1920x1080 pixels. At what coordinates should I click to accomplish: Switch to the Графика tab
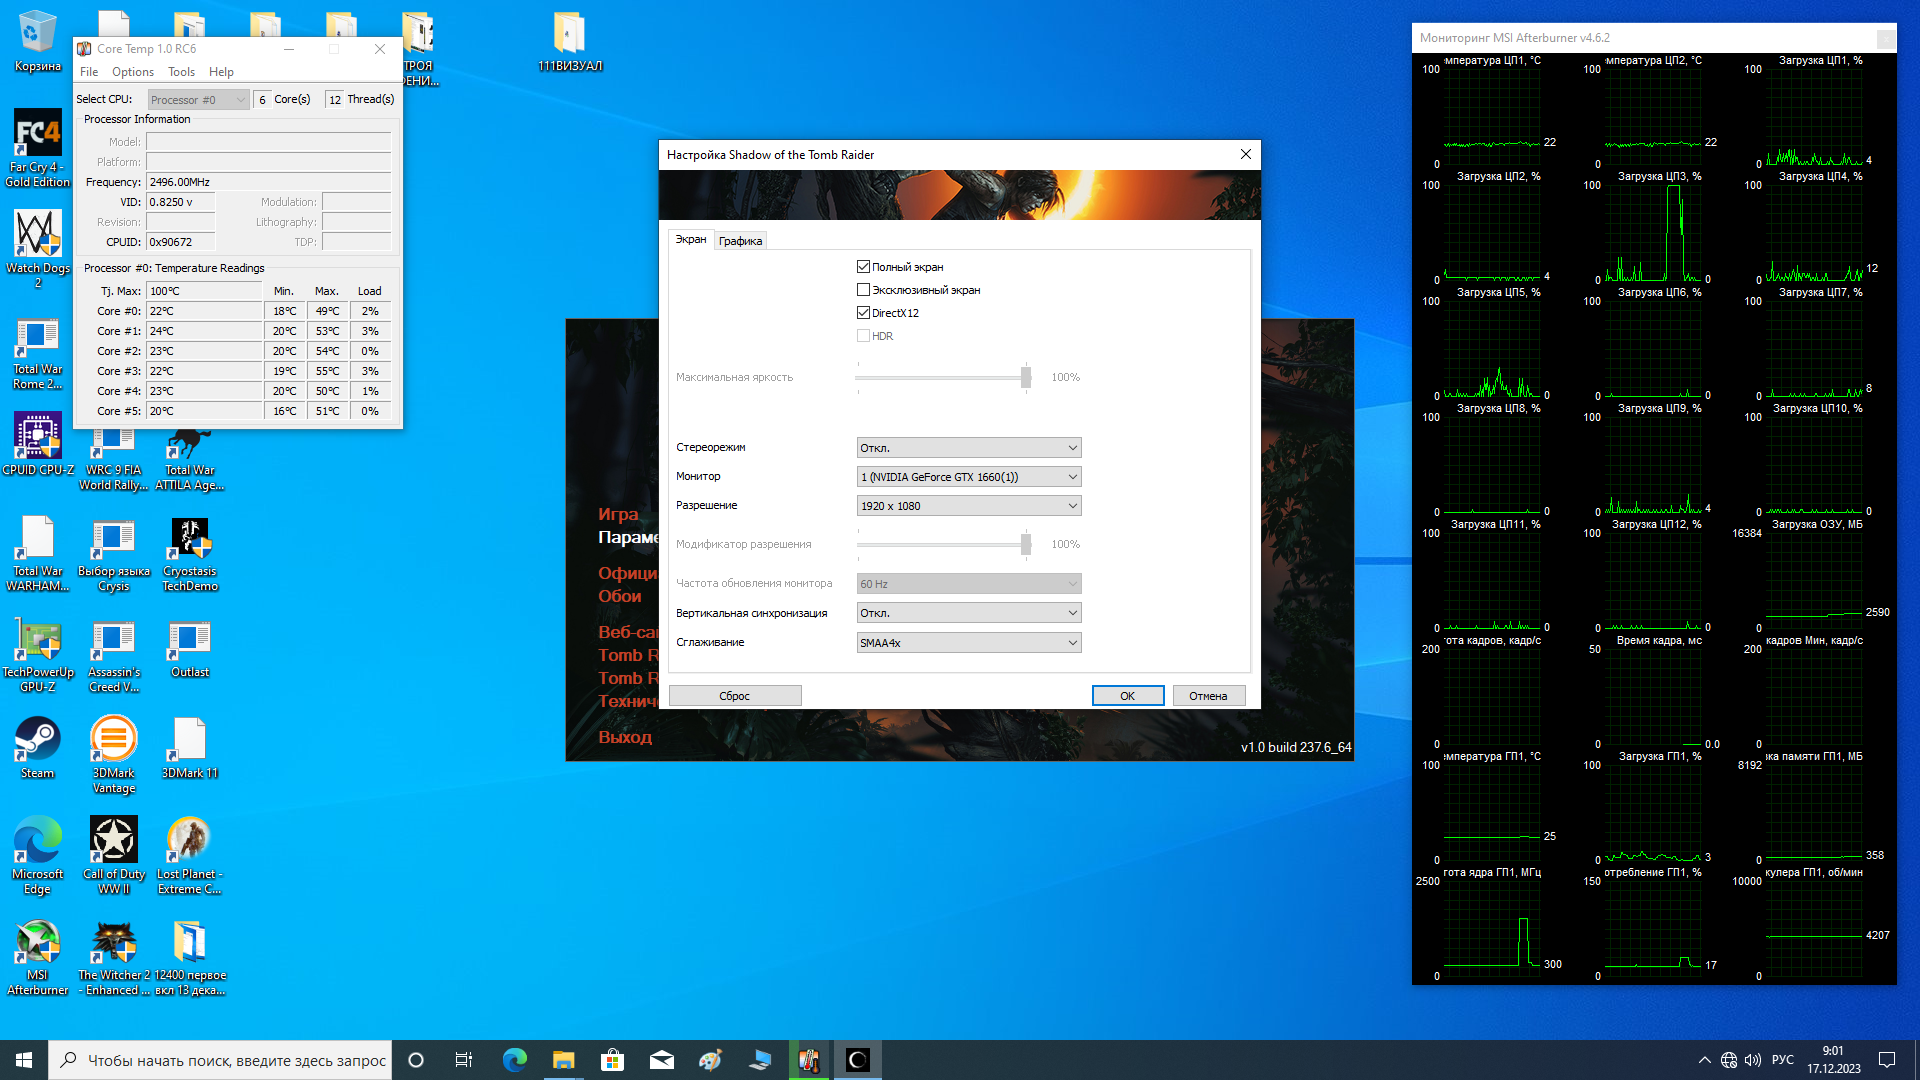pos(740,241)
